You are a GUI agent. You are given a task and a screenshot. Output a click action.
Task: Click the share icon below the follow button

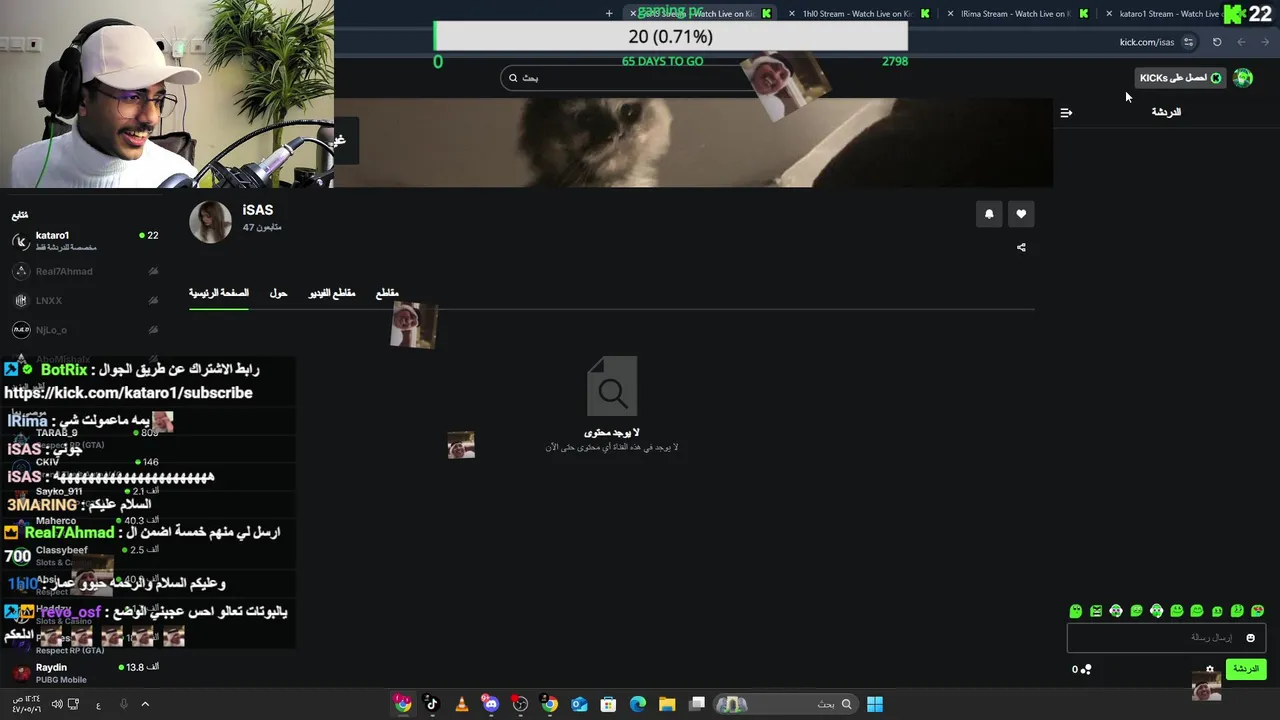[x=1021, y=247]
